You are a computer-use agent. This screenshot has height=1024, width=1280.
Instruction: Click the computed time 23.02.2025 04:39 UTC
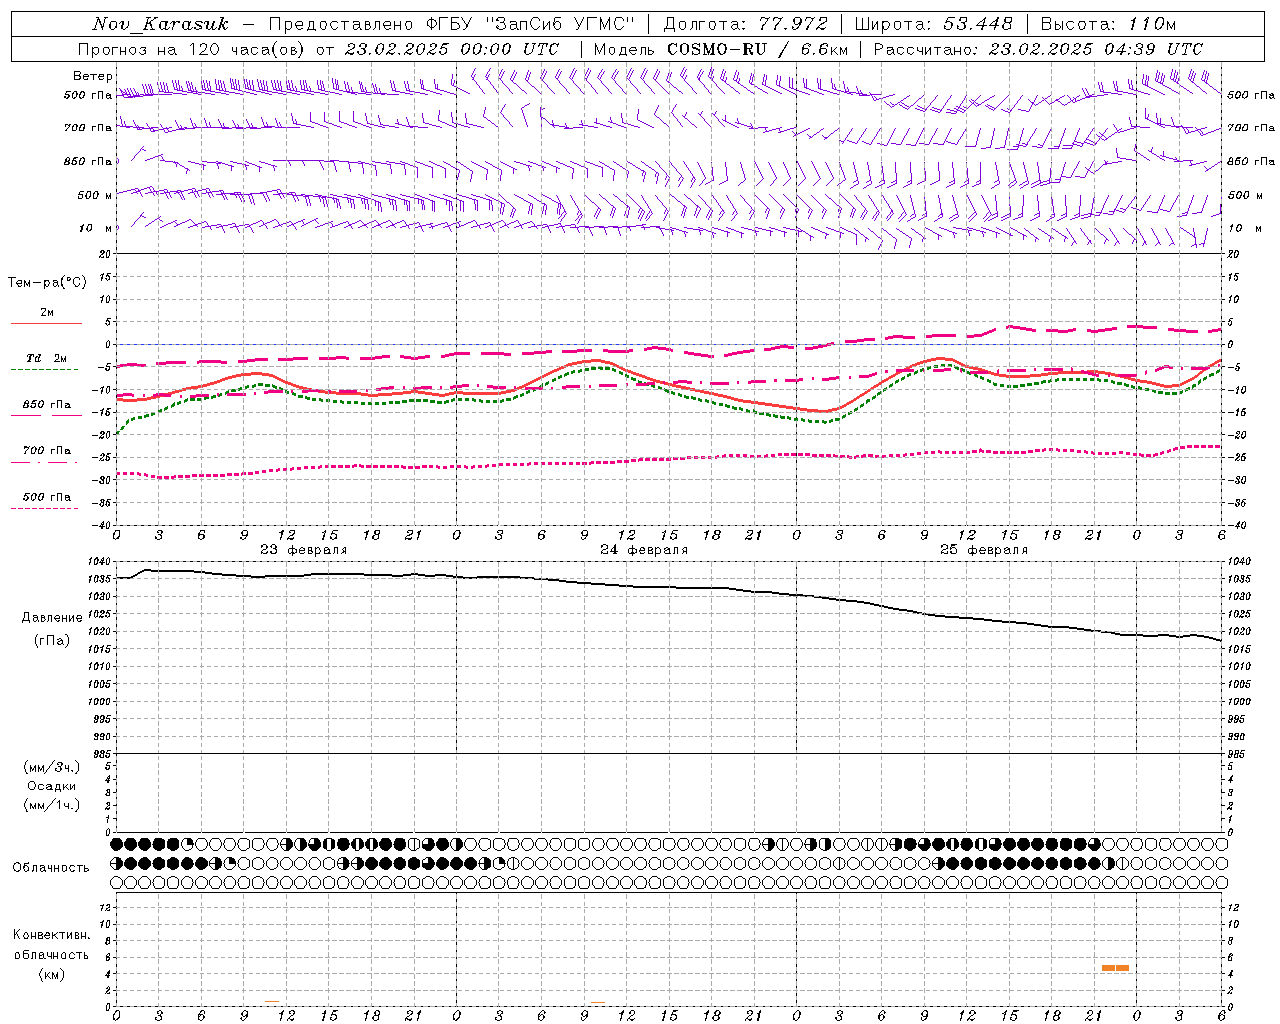(1096, 49)
